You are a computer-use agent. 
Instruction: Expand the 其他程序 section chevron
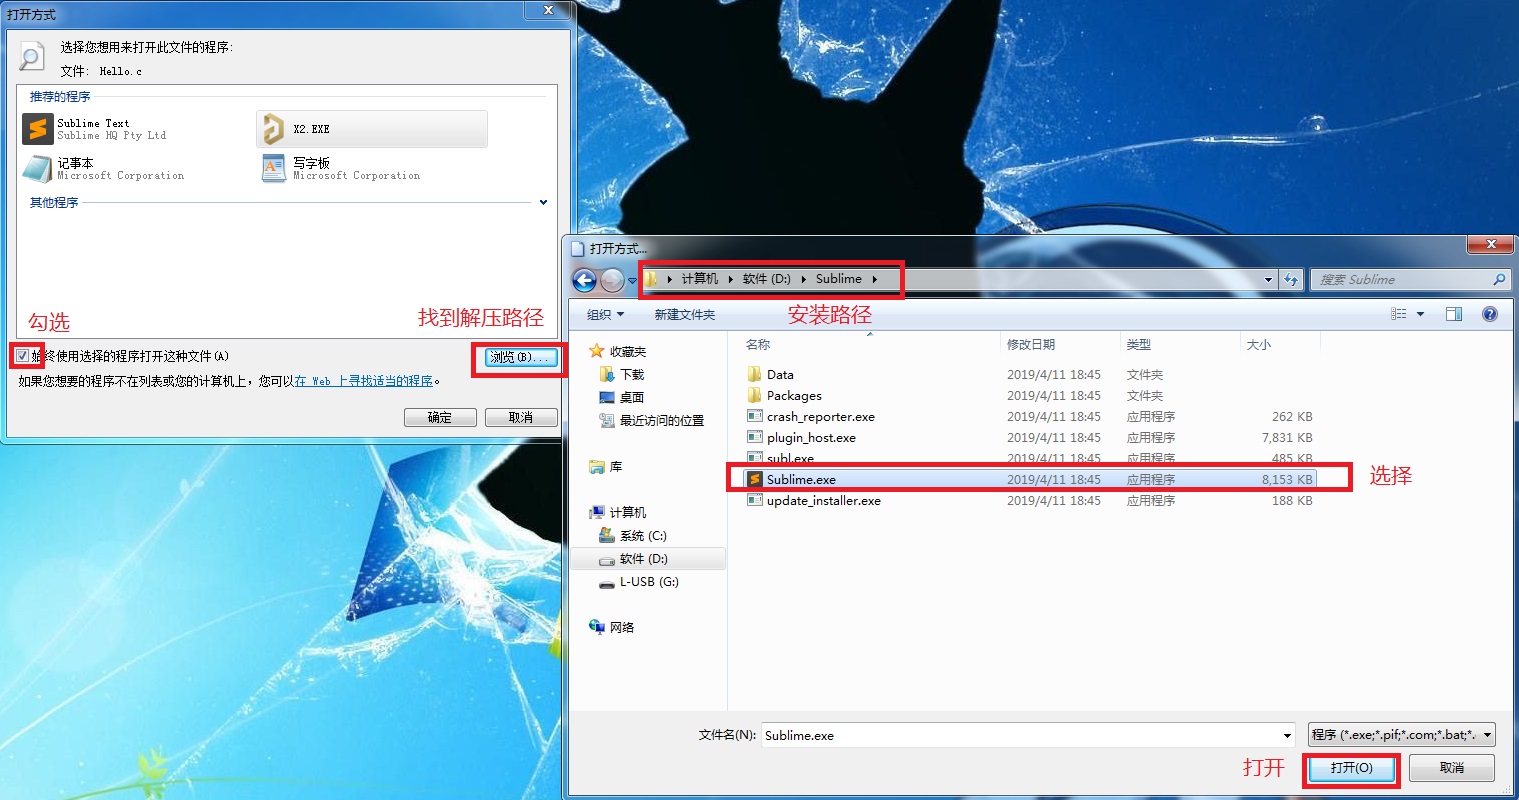point(543,202)
